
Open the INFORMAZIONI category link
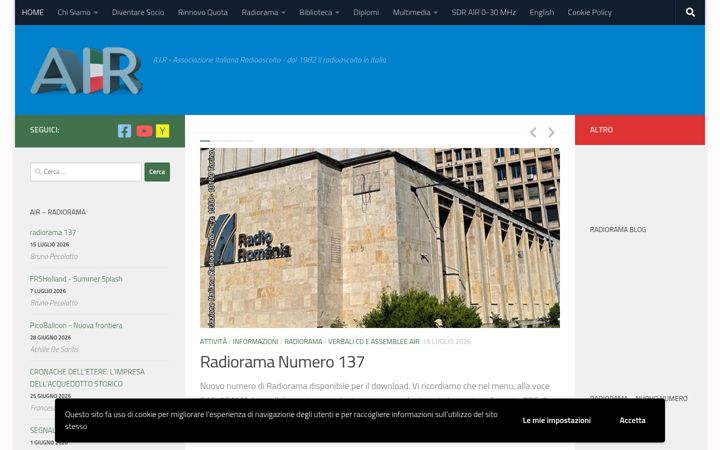255,342
